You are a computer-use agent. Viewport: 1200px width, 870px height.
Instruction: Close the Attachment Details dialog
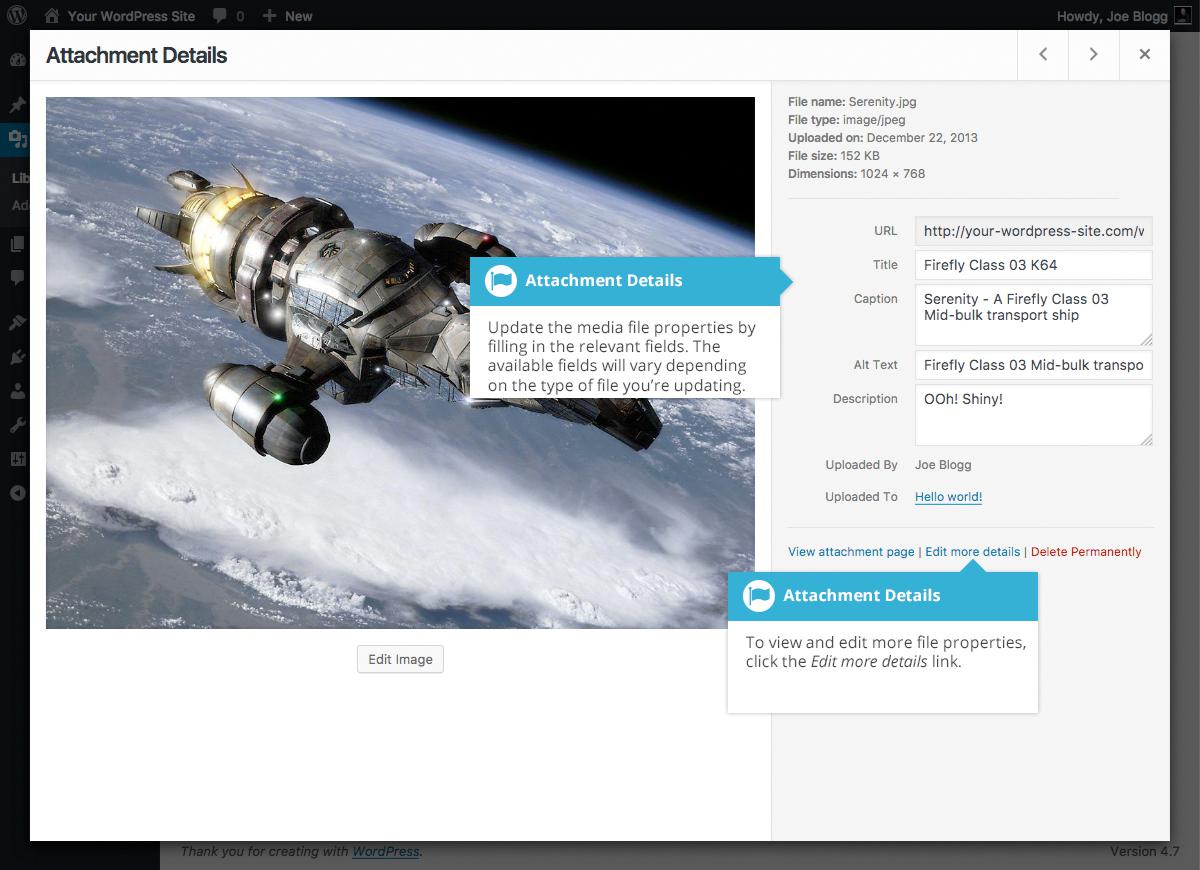1145,55
